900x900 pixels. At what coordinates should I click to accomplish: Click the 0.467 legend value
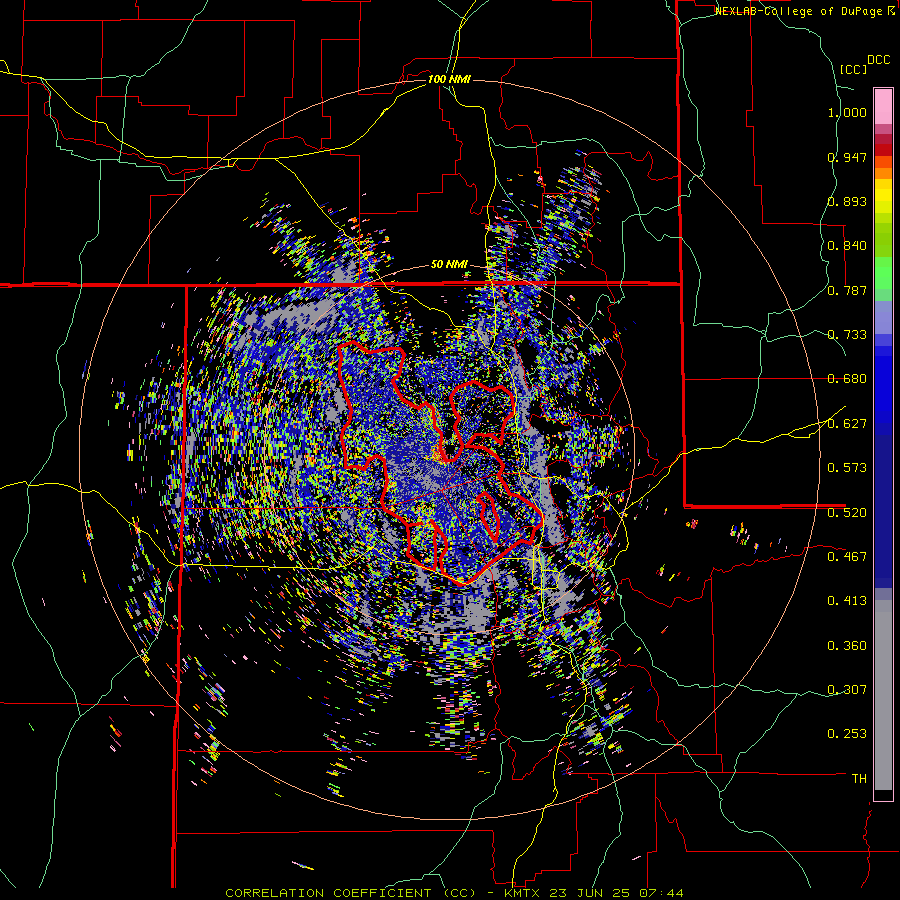(x=847, y=556)
